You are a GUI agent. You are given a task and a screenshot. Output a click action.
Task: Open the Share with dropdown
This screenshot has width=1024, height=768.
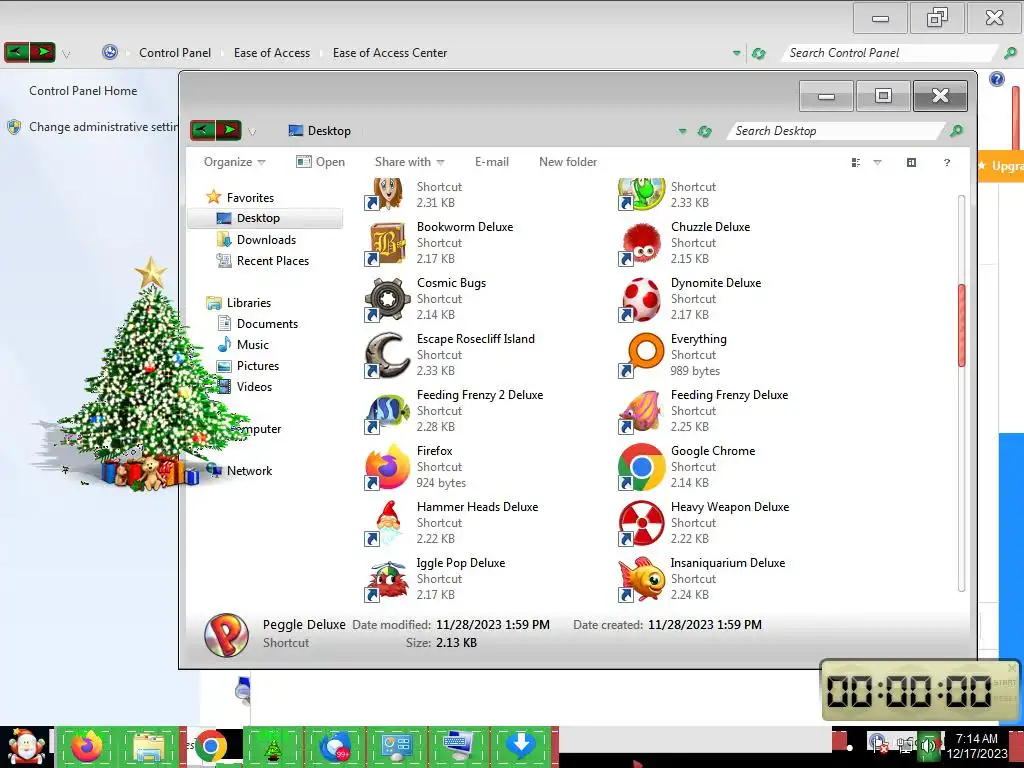(x=409, y=162)
